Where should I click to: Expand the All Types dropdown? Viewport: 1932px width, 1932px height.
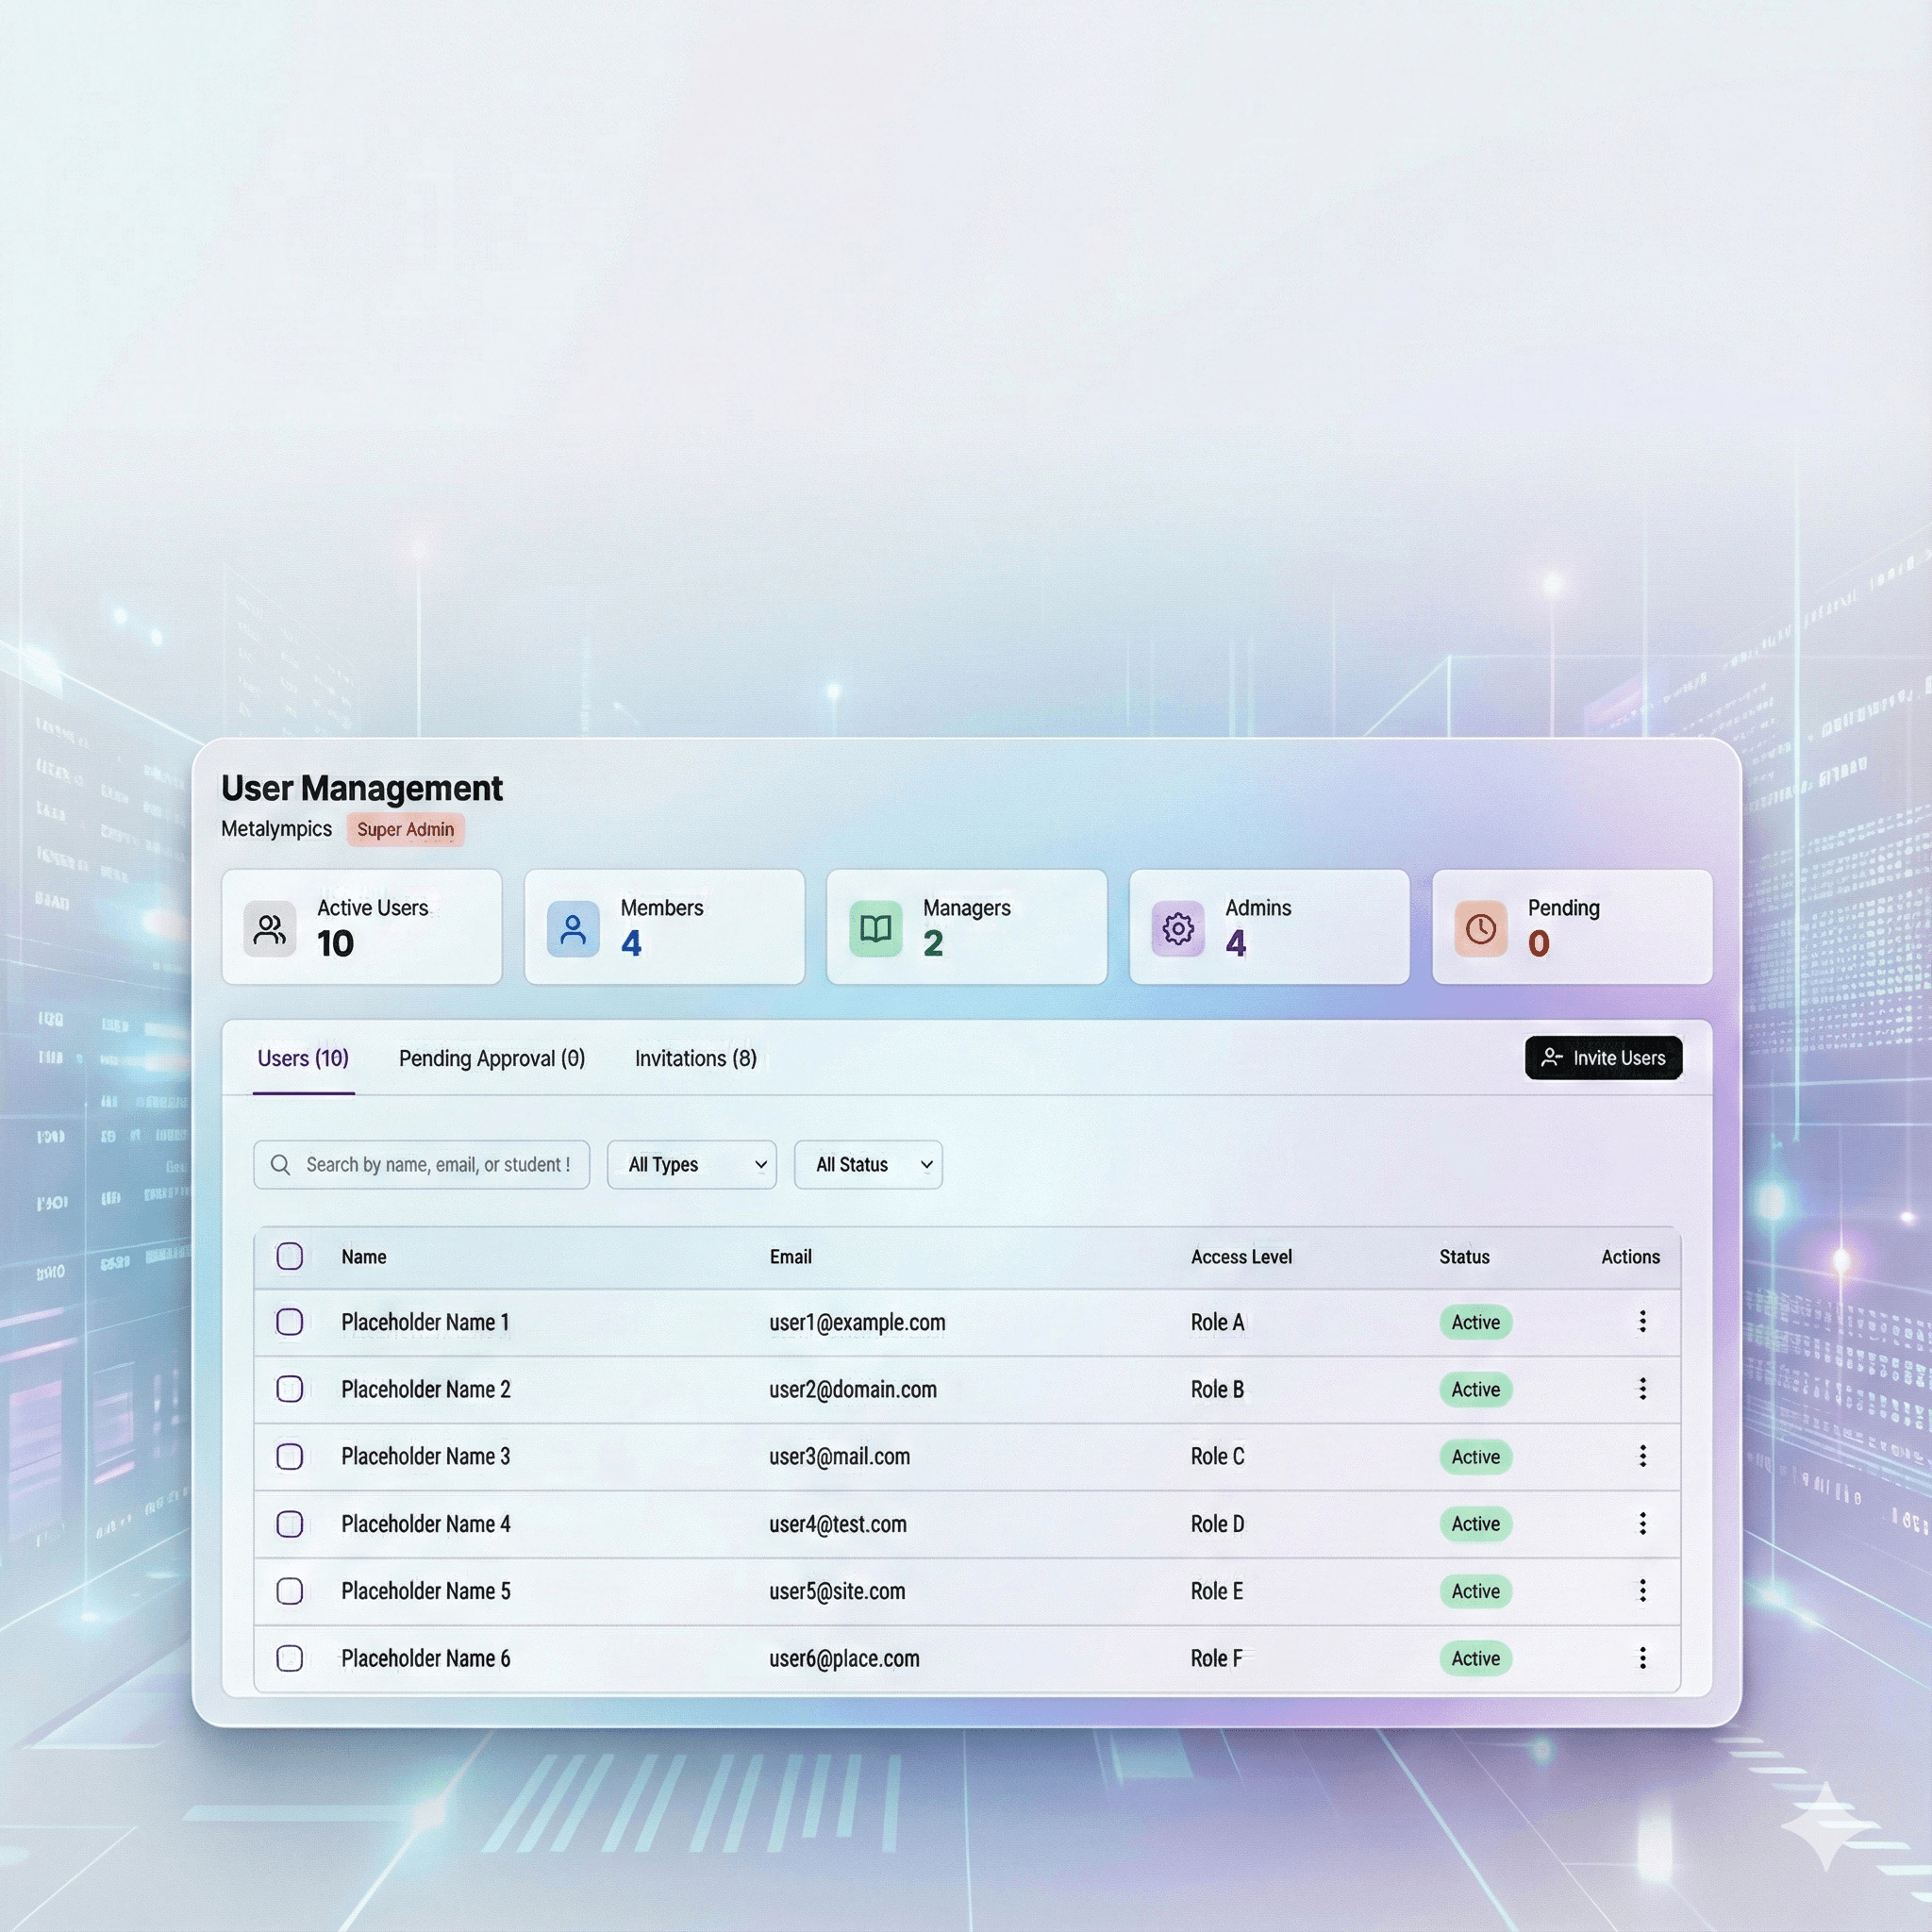692,1165
